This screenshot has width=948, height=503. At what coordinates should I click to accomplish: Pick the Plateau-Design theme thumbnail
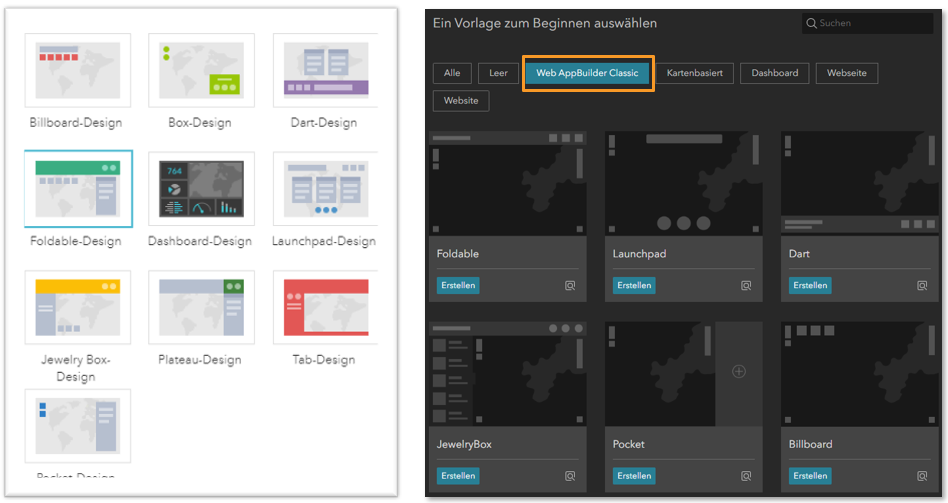pyautogui.click(x=201, y=307)
